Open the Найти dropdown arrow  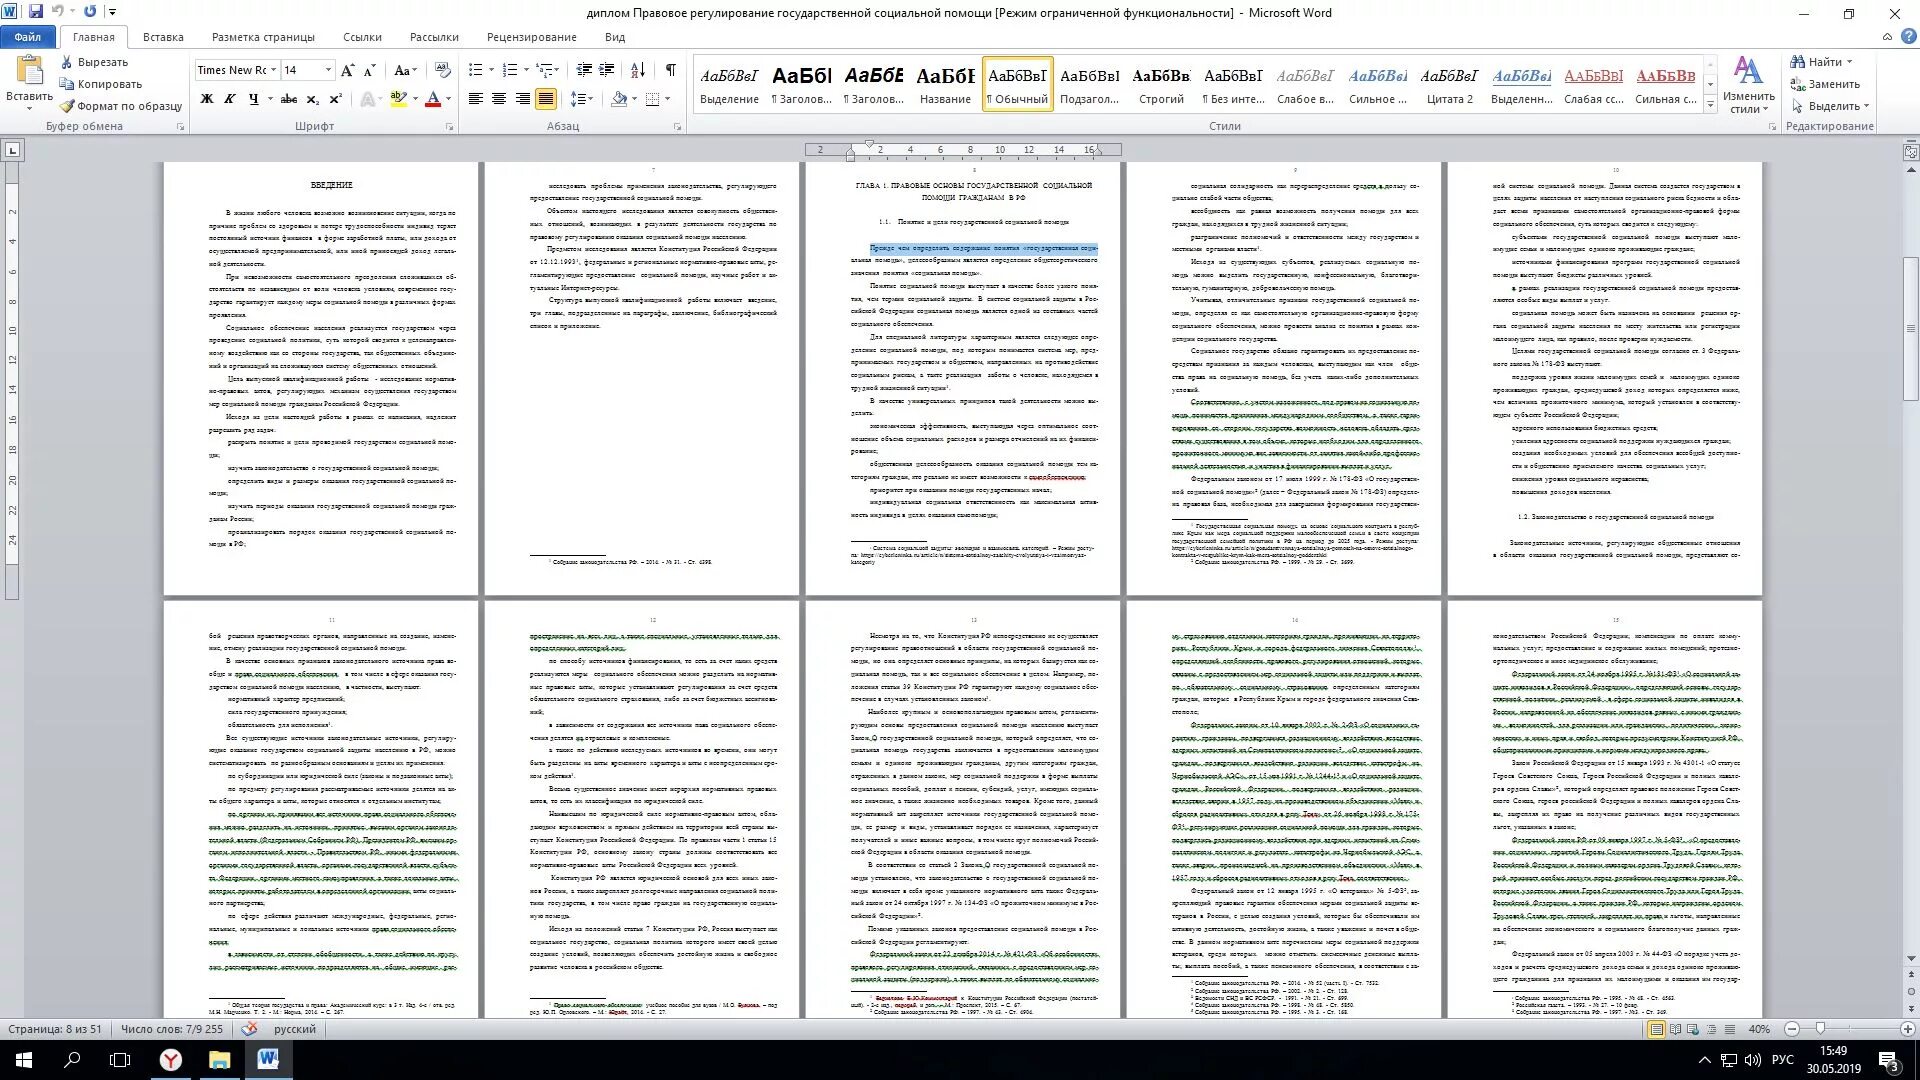coord(1849,62)
